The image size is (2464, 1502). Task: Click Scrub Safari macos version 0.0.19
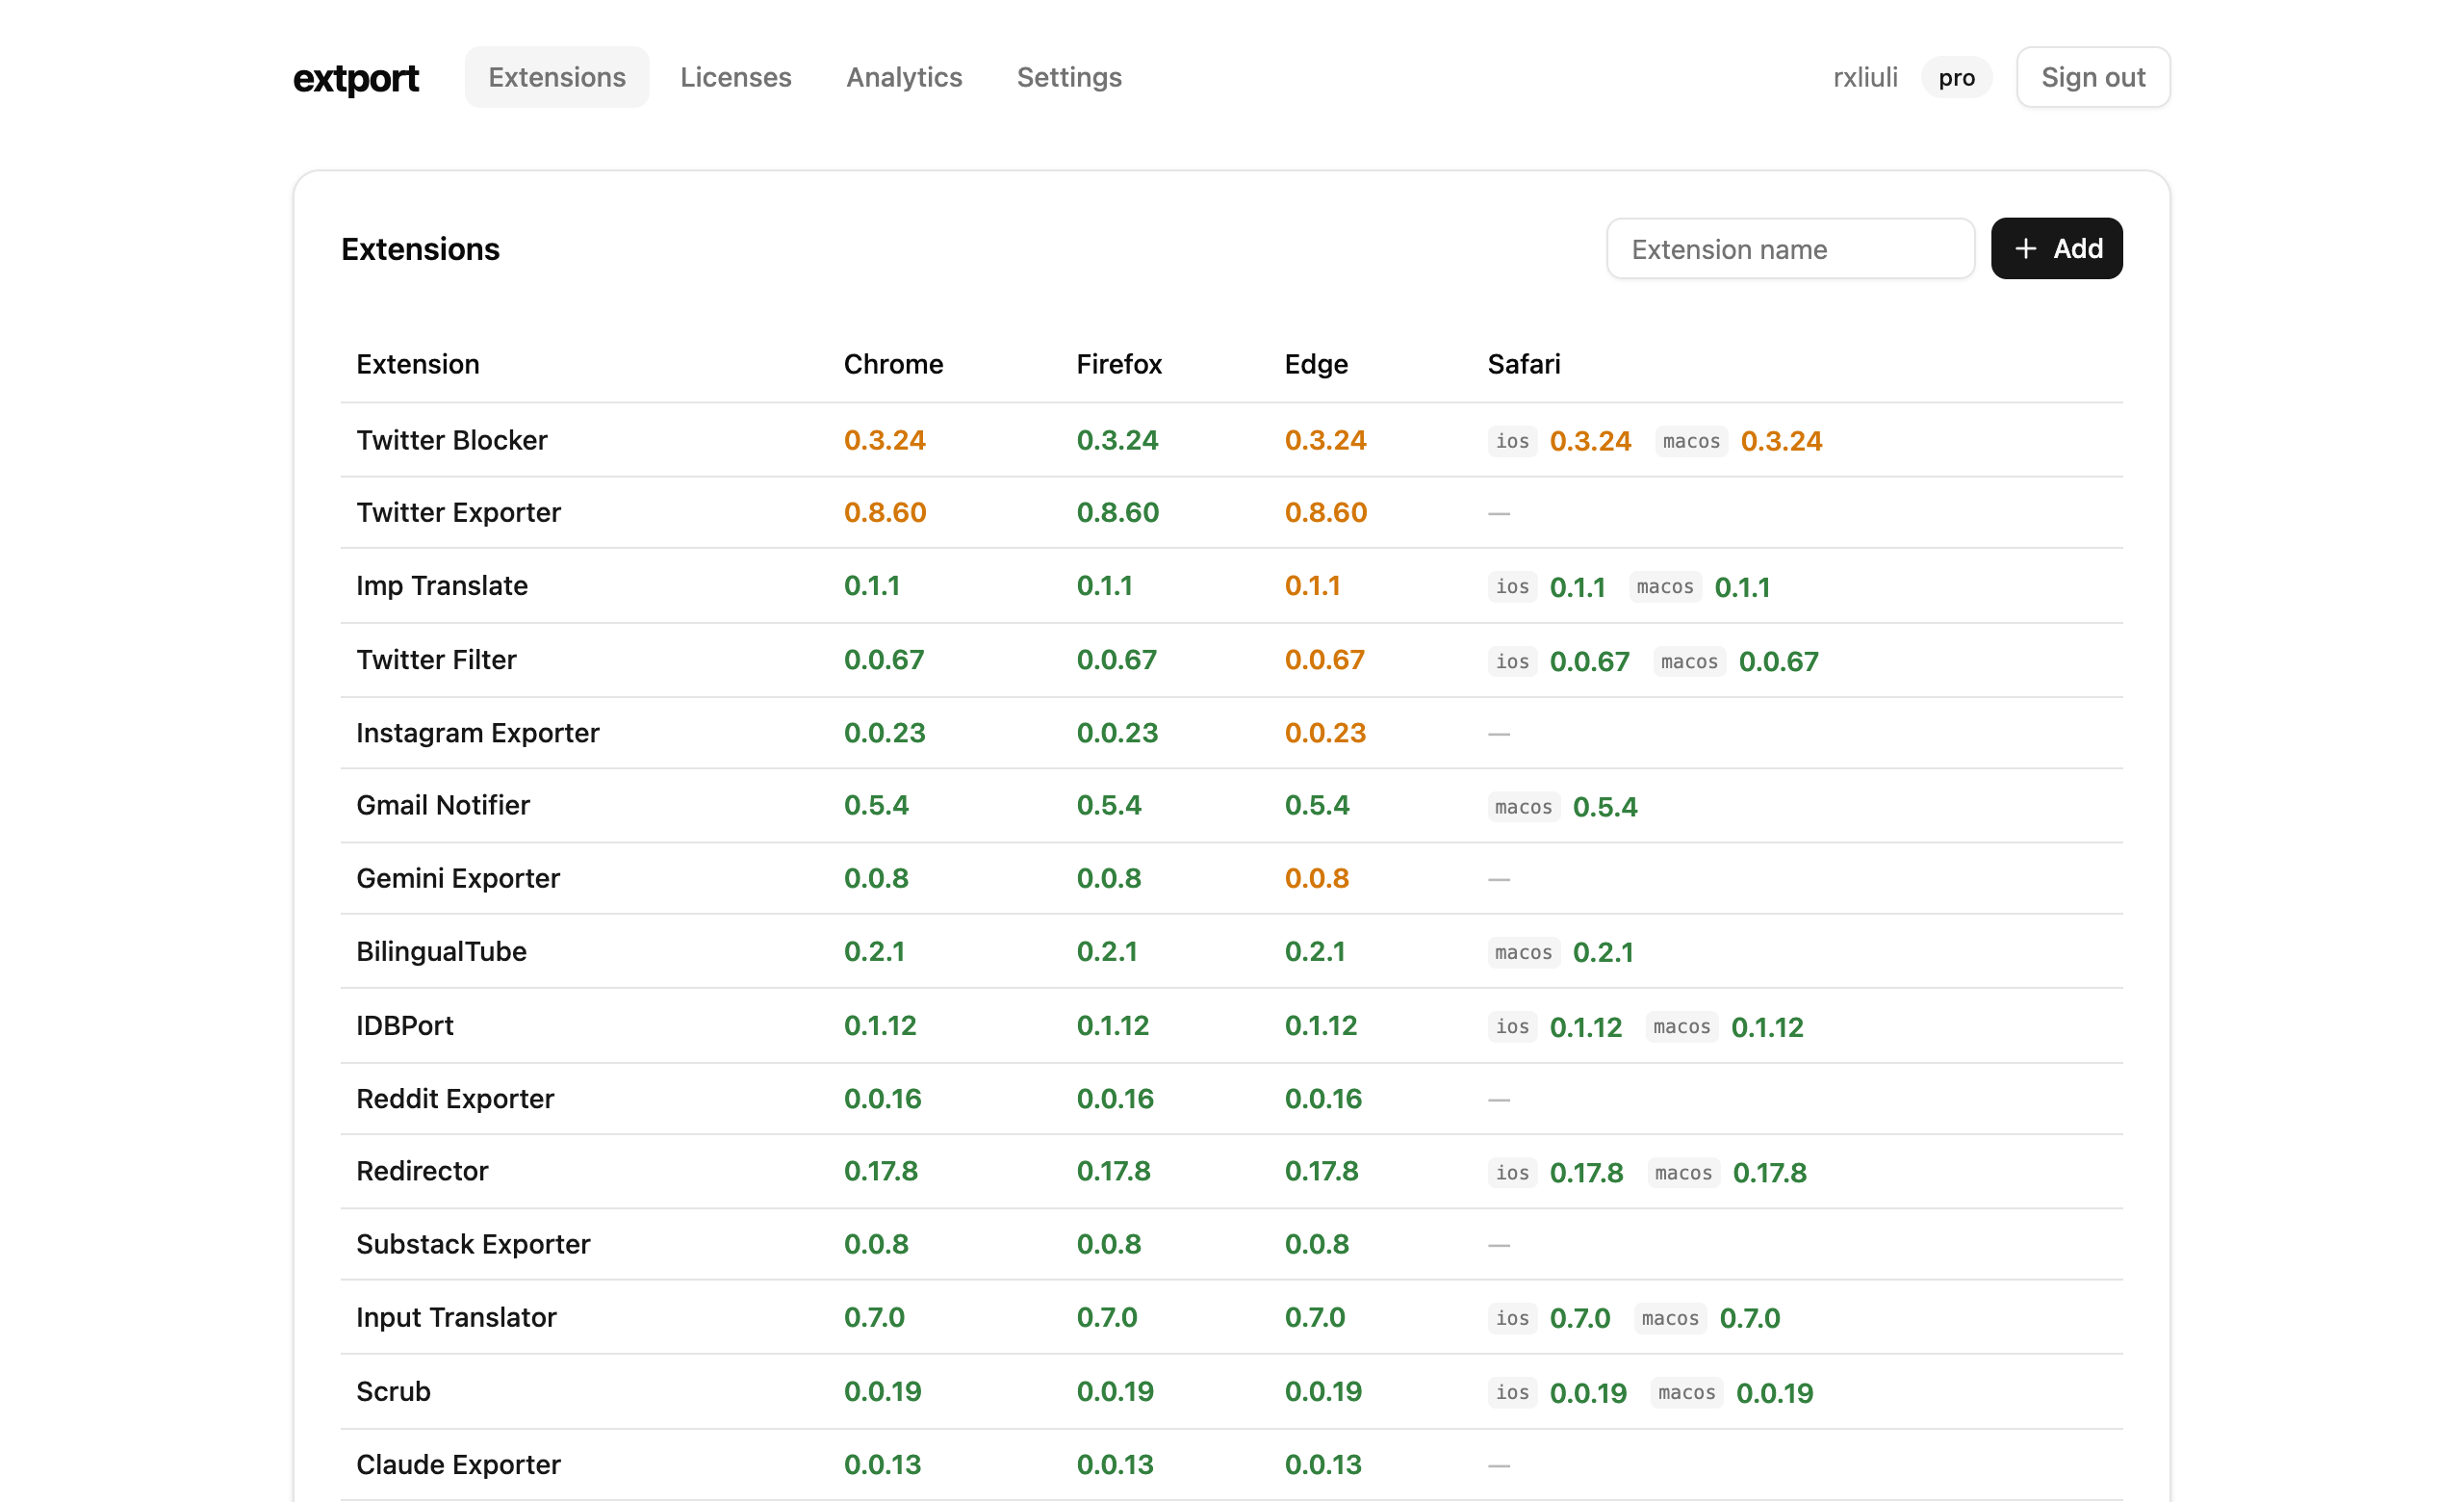click(1774, 1392)
